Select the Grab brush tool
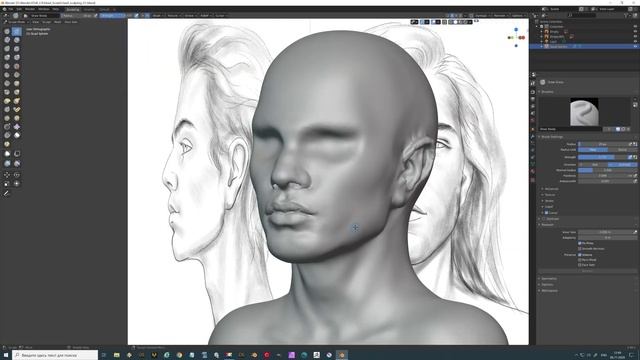640x360 pixels. click(16, 92)
